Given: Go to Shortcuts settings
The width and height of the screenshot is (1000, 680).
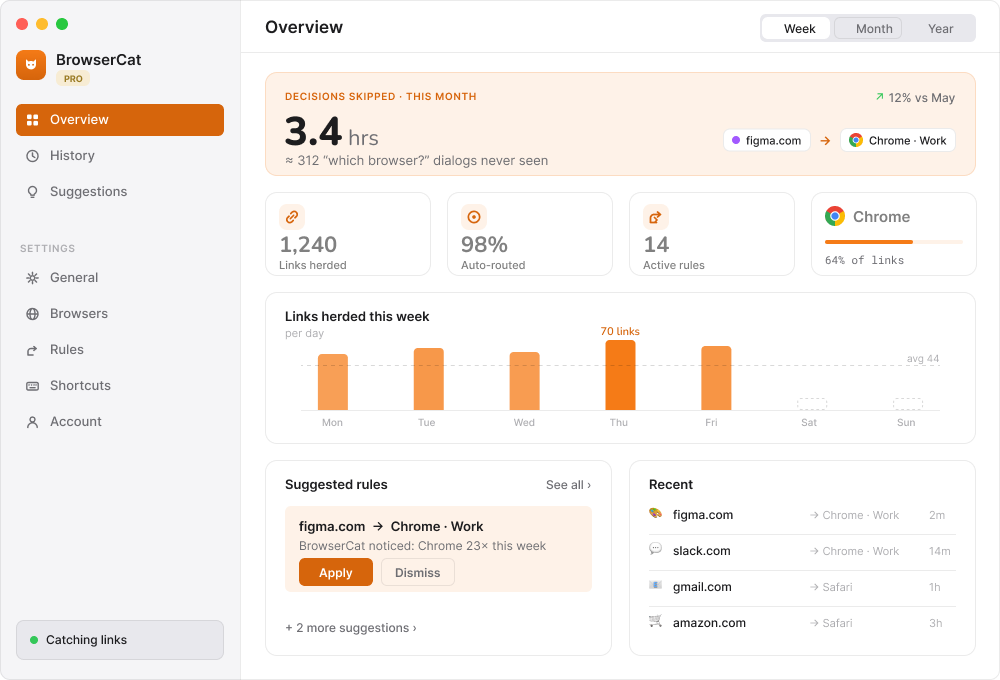Looking at the screenshot, I should (x=120, y=386).
